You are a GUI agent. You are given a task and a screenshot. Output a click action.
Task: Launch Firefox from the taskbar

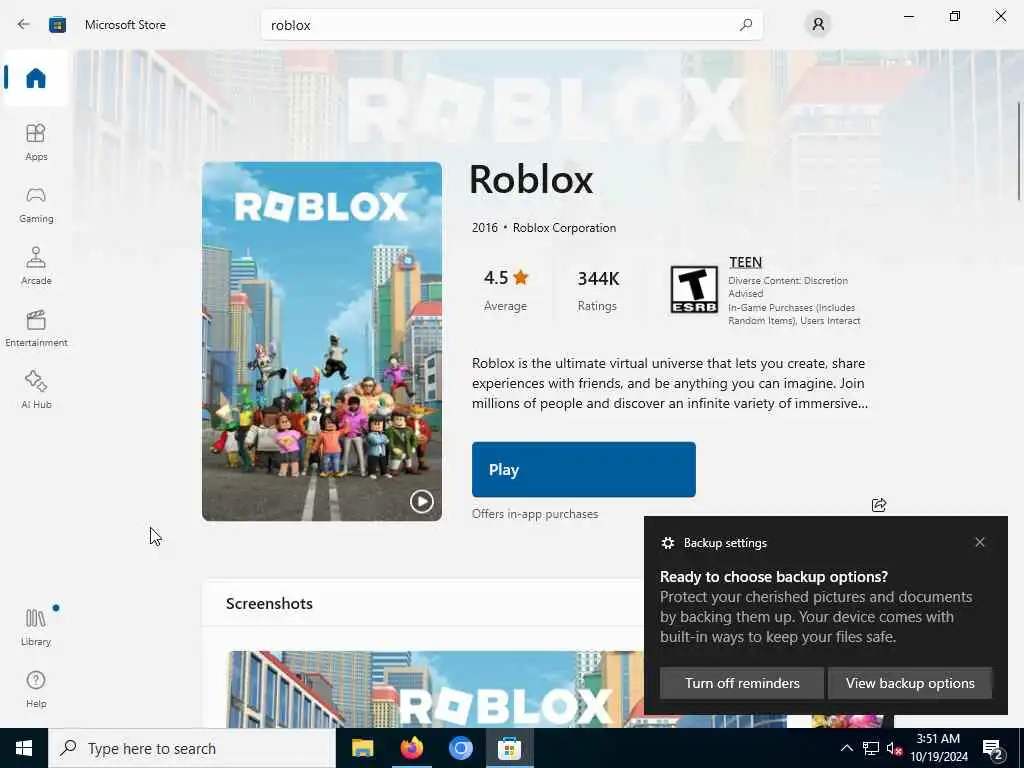tap(411, 748)
